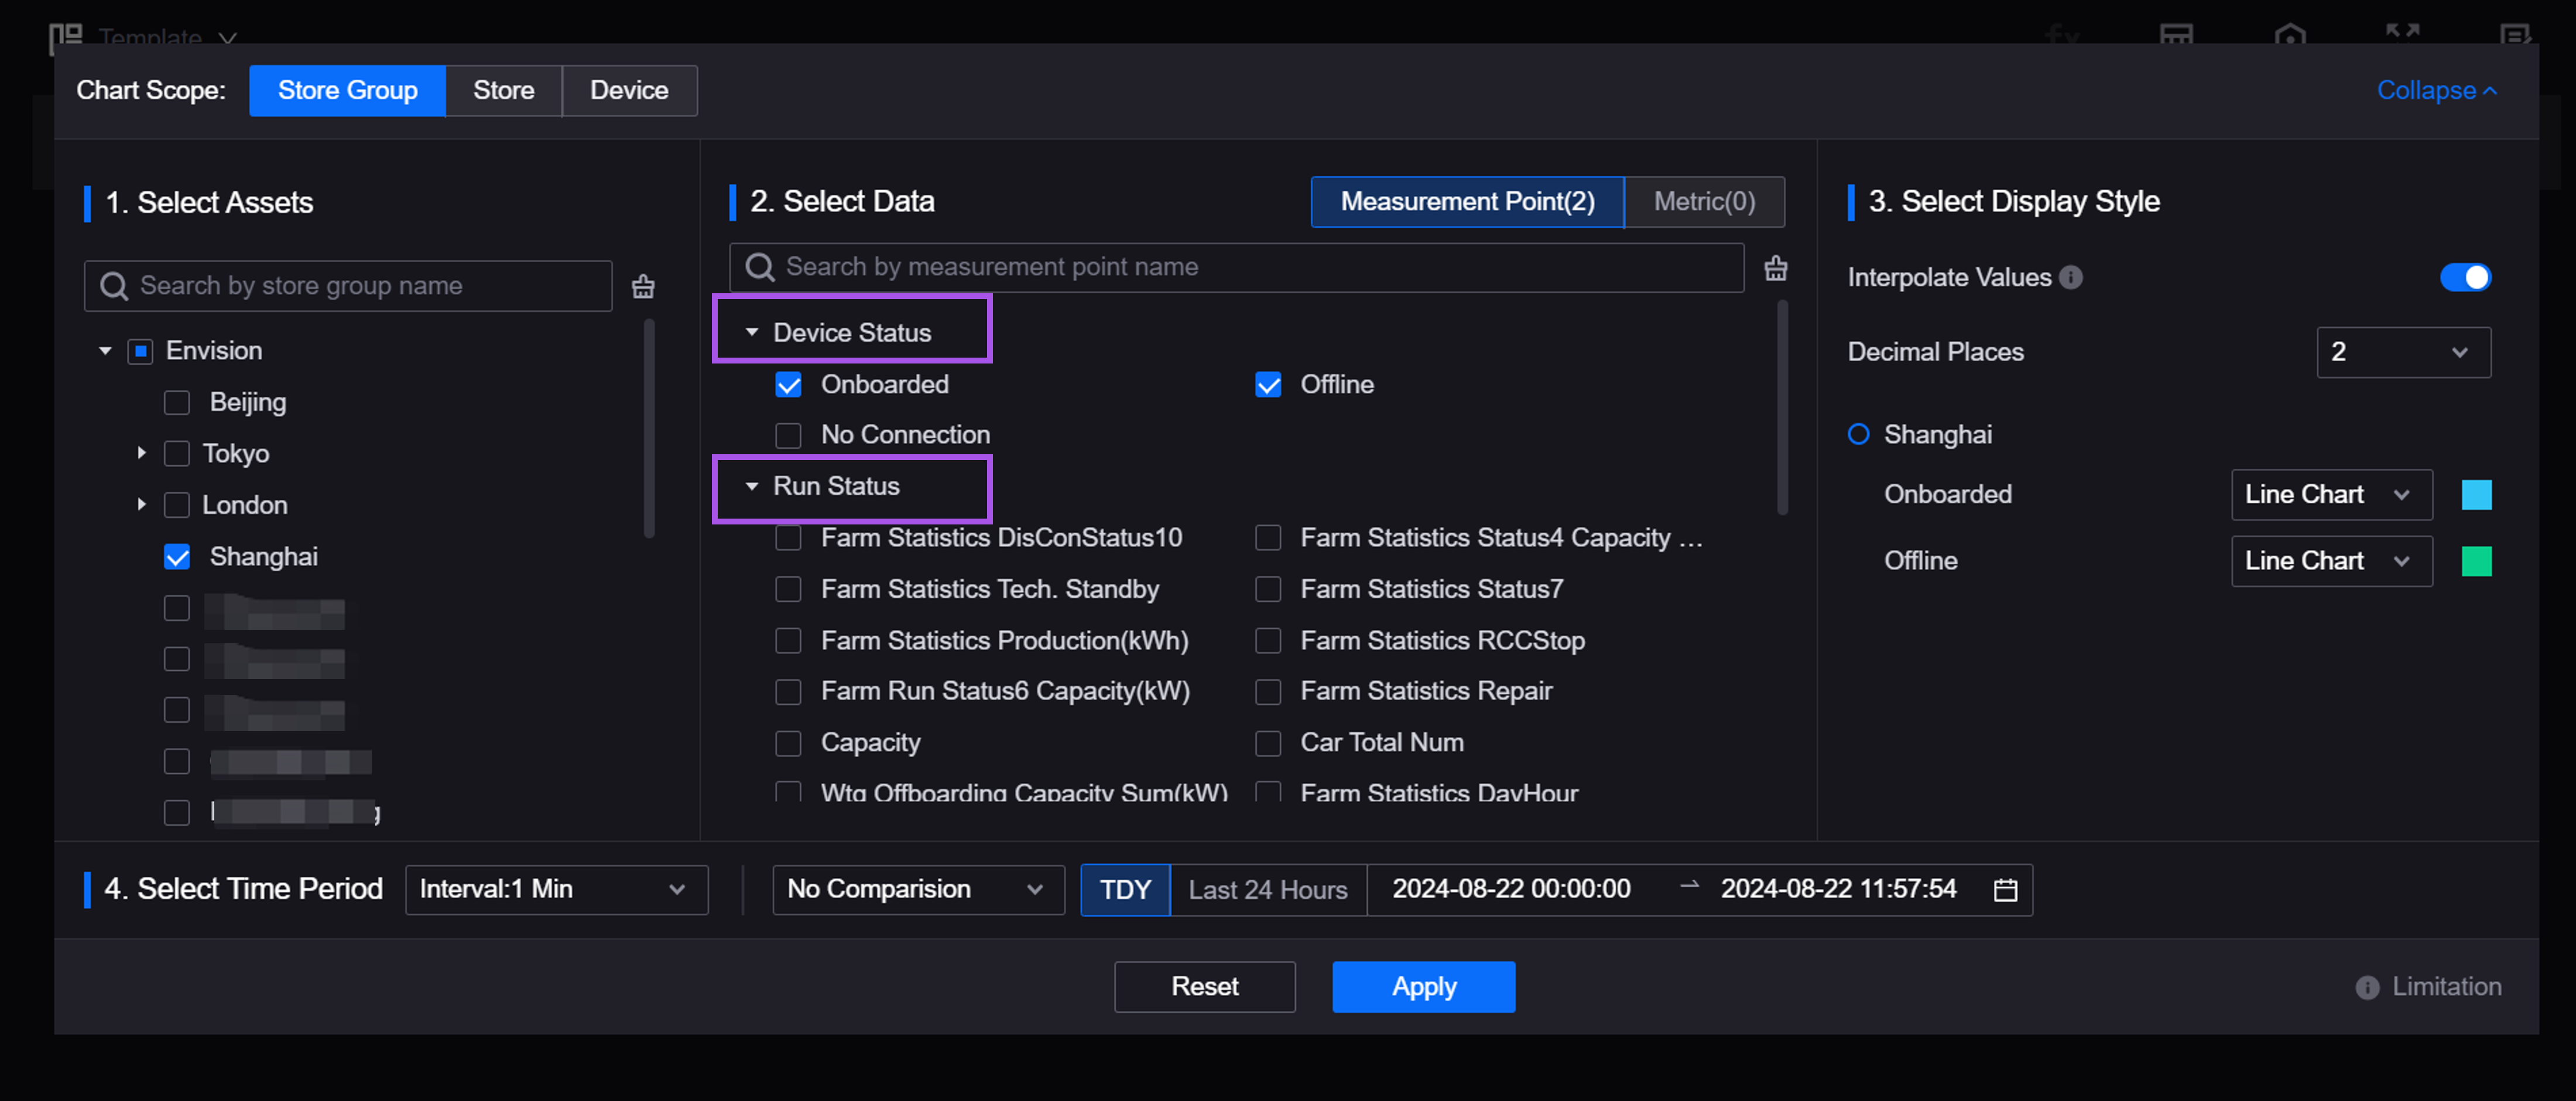Click the Template layout icon at top left
Viewport: 2576px width, 1101px height.
click(66, 38)
